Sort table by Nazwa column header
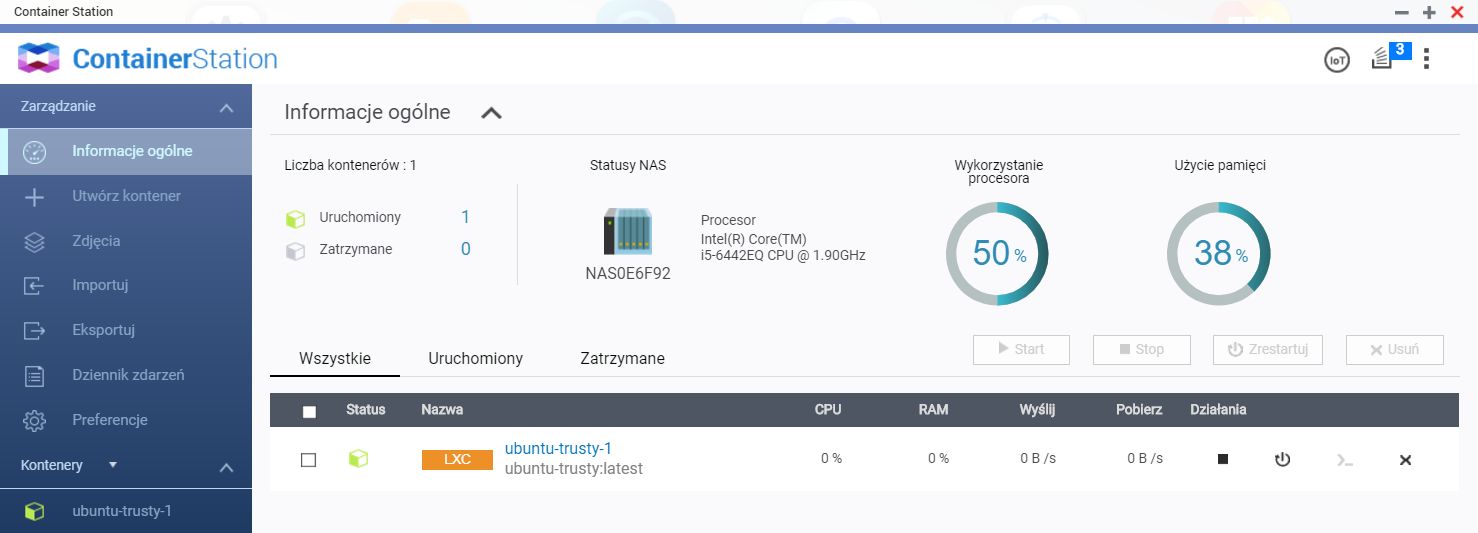Screen dimensions: 1478x533 442,410
